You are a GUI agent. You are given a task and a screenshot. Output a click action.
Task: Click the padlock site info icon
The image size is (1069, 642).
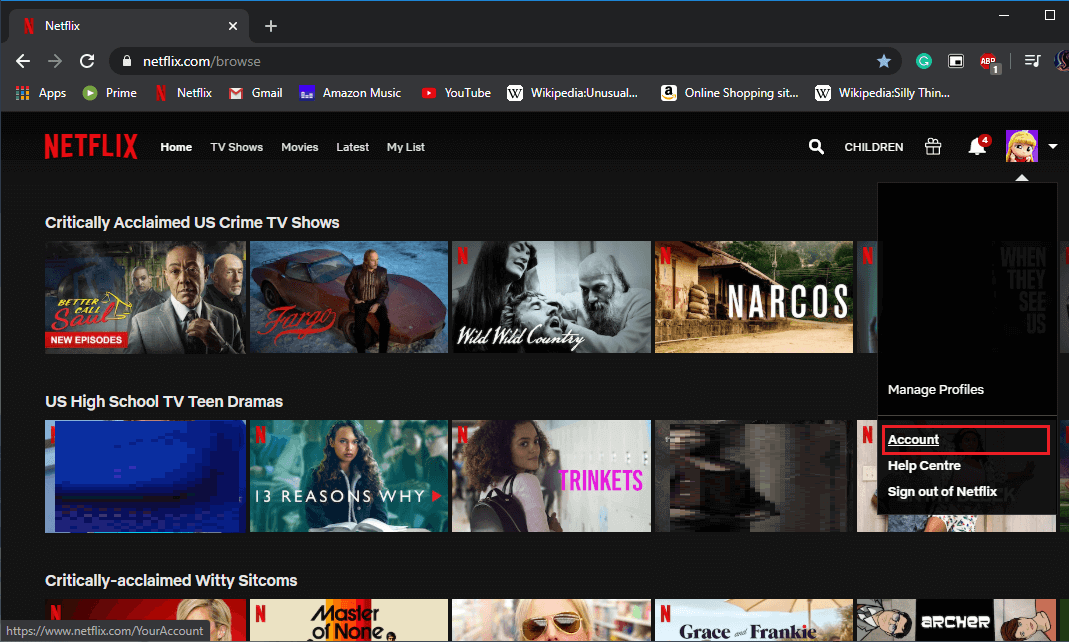coord(126,61)
